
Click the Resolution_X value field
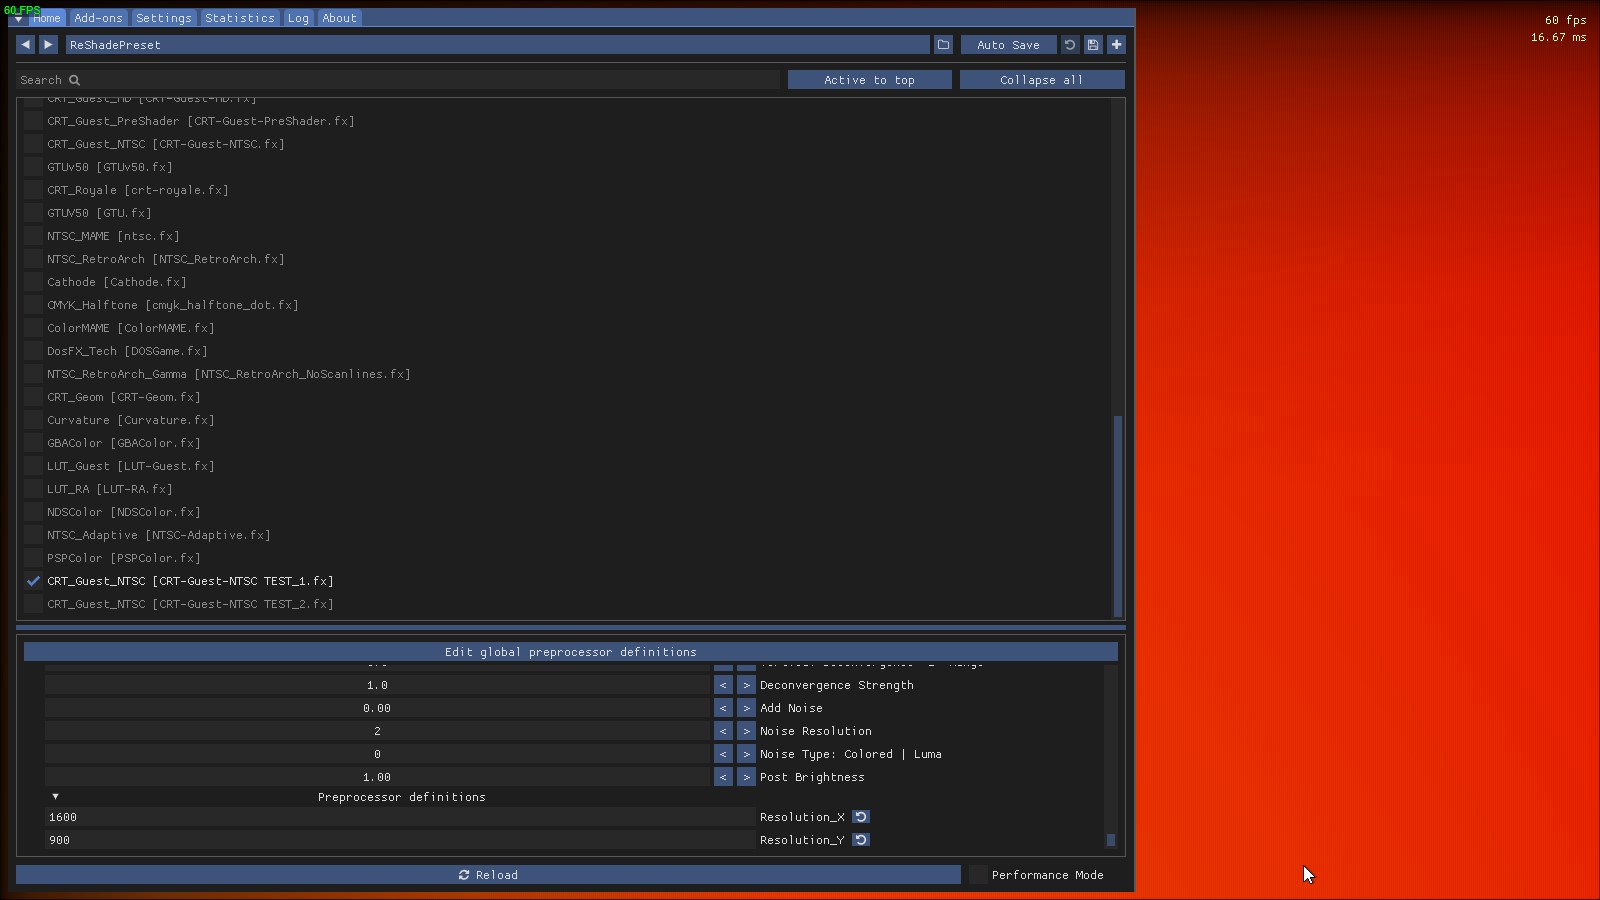point(400,817)
